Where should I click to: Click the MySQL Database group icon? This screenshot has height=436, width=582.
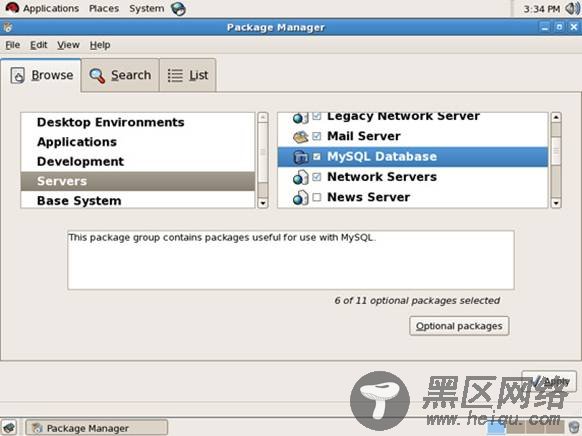coord(300,157)
